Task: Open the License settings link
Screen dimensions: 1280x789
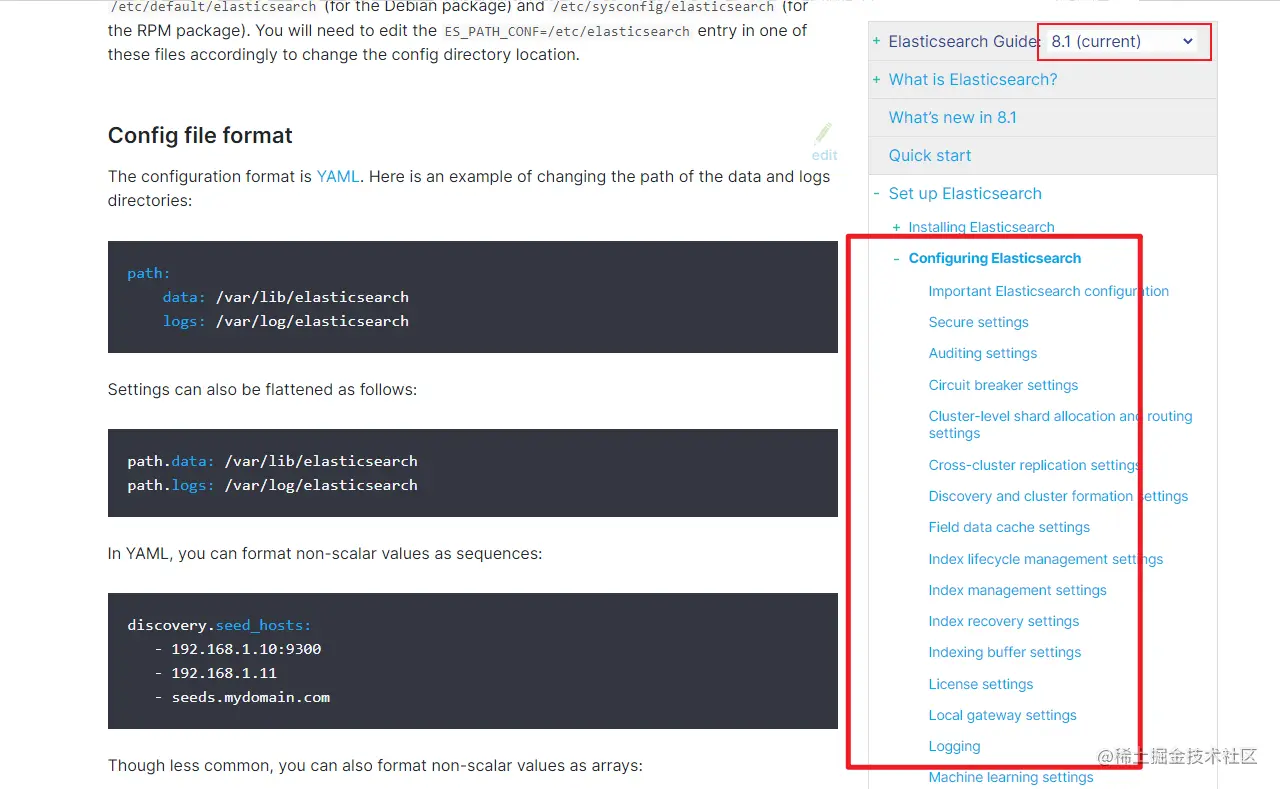Action: click(x=980, y=684)
